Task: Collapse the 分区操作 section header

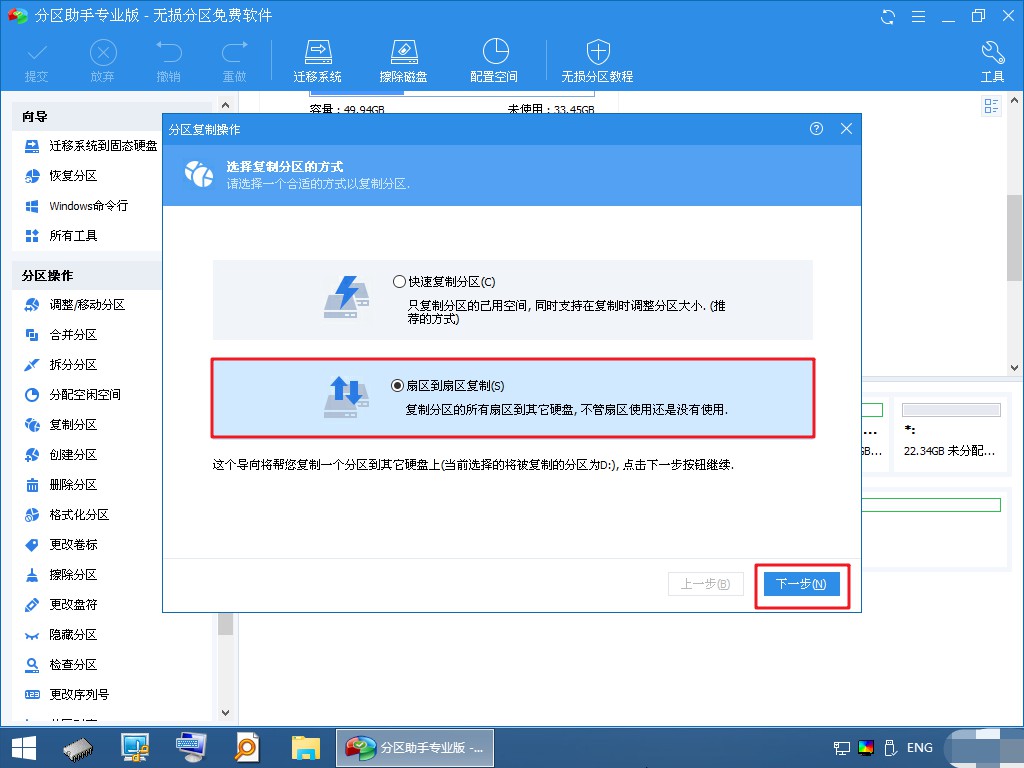Action: (87, 276)
